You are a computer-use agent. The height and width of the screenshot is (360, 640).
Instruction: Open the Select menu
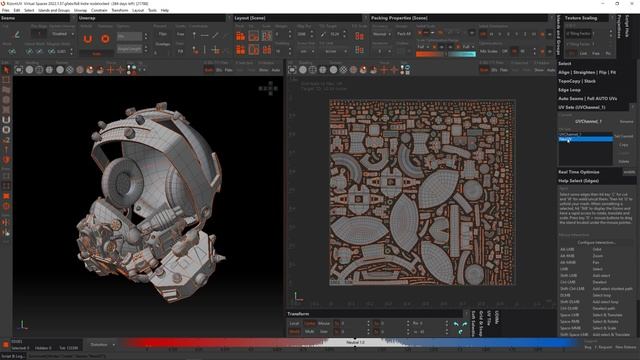(29, 10)
